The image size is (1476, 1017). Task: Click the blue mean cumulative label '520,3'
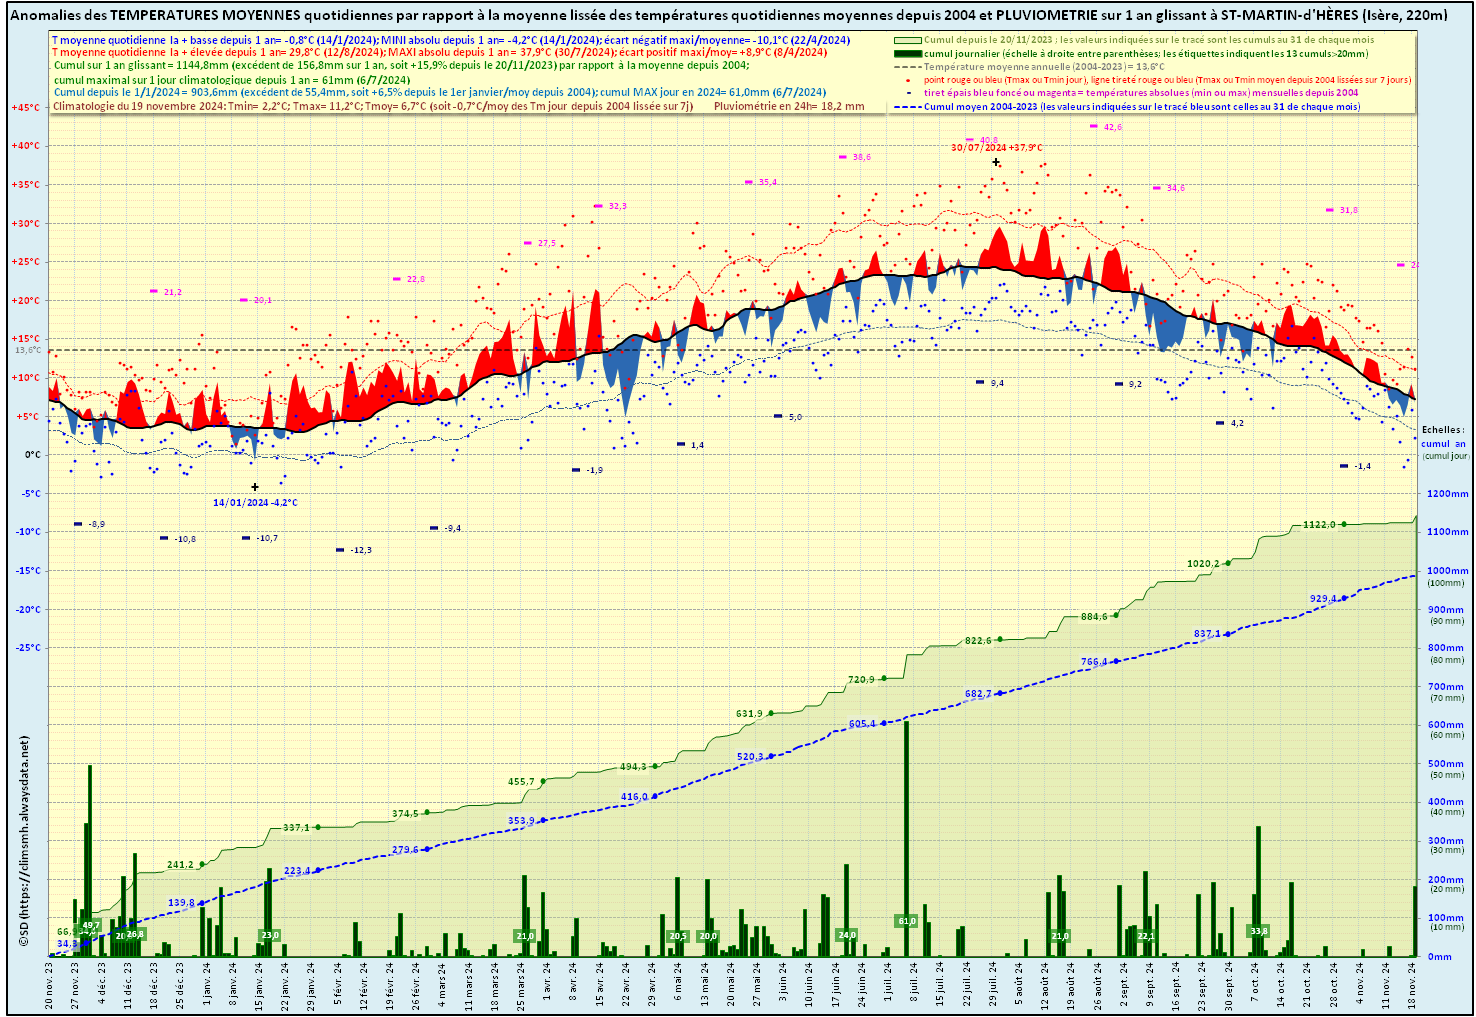pos(750,756)
